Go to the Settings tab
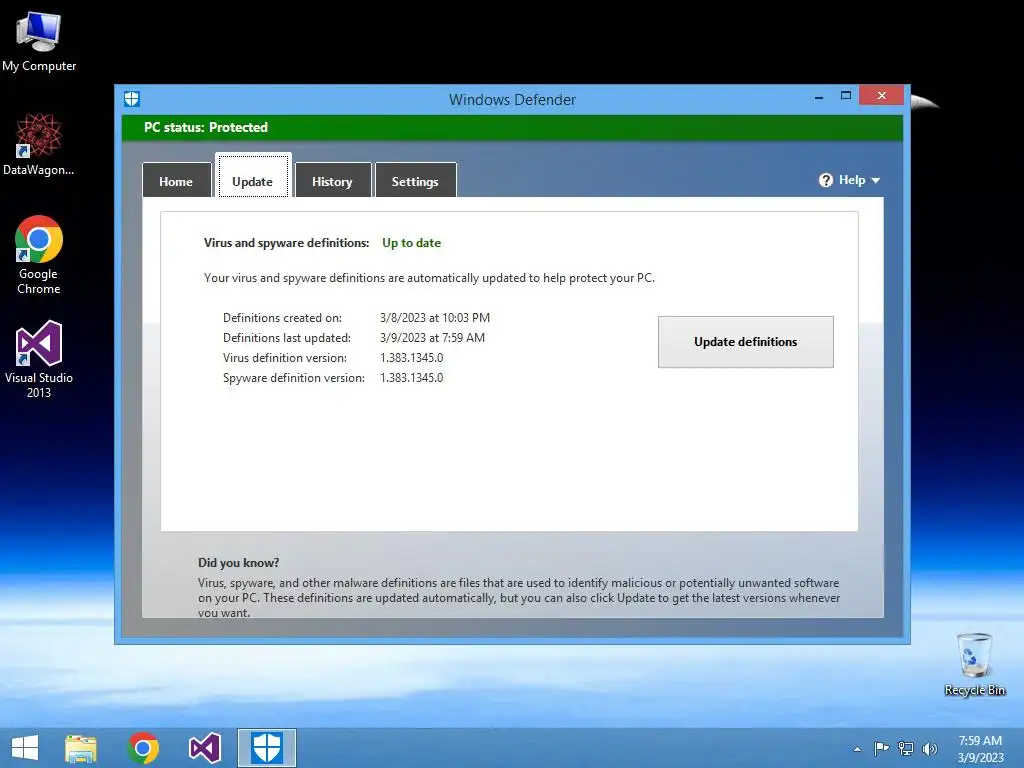The height and width of the screenshot is (768, 1024). click(x=415, y=180)
